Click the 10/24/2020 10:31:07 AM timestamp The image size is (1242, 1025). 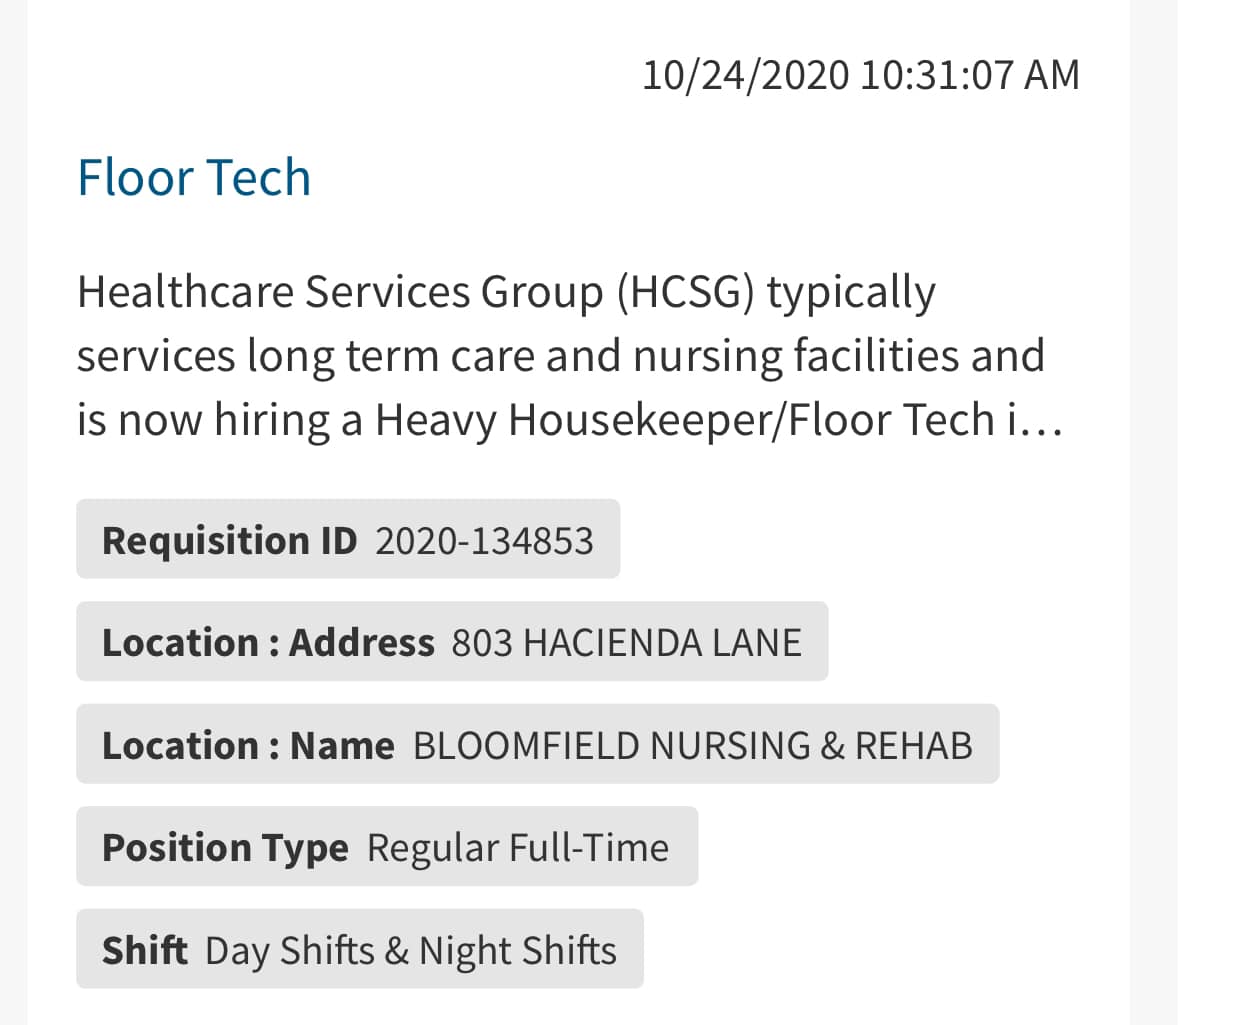tap(860, 75)
